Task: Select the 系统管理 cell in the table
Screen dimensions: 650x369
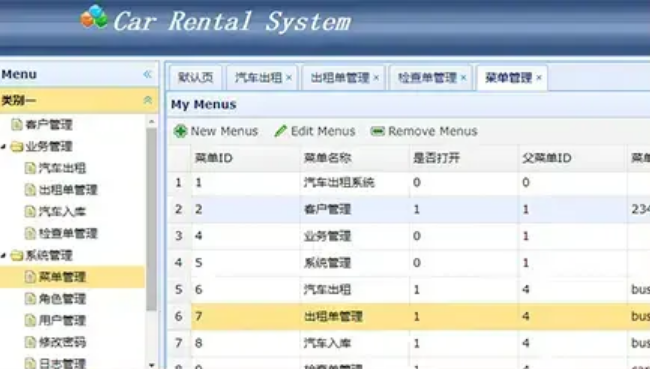Action: point(354,263)
